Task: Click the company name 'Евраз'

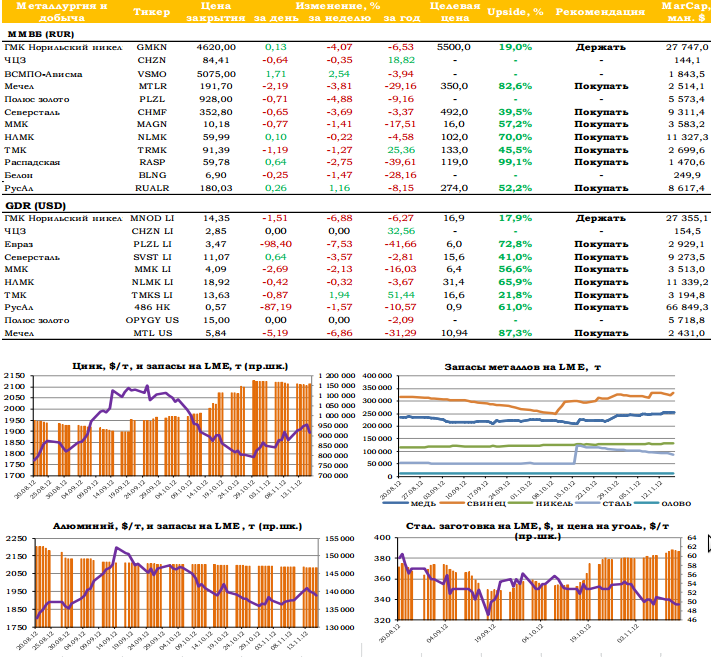Action: pyautogui.click(x=19, y=244)
